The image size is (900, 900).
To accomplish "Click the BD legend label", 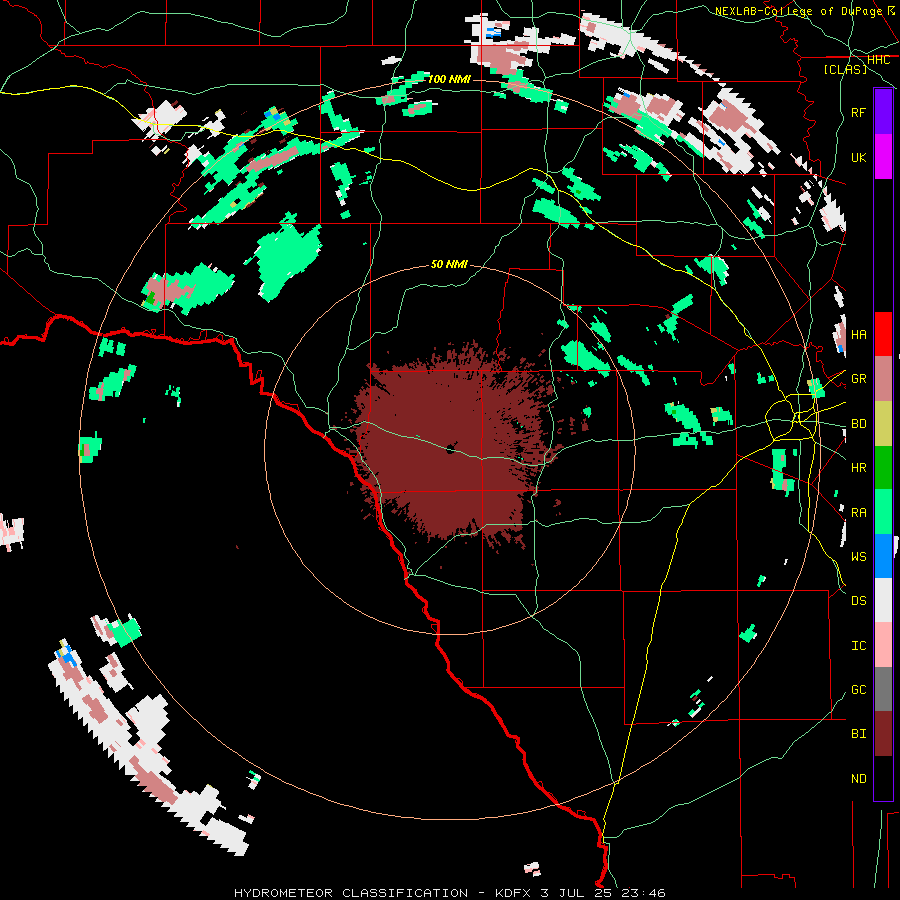I will 859,424.
